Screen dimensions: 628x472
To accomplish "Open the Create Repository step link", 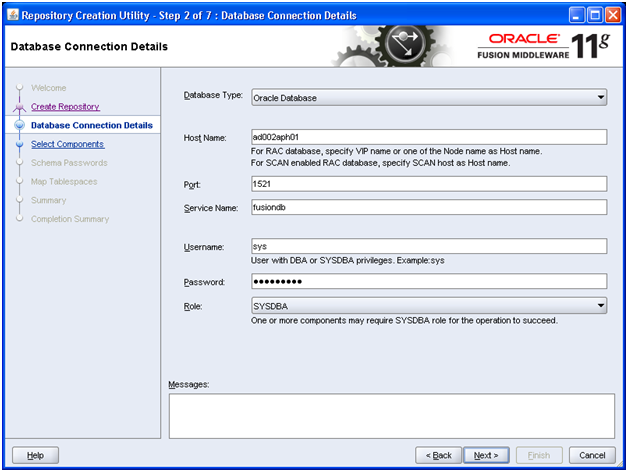I will coord(65,107).
